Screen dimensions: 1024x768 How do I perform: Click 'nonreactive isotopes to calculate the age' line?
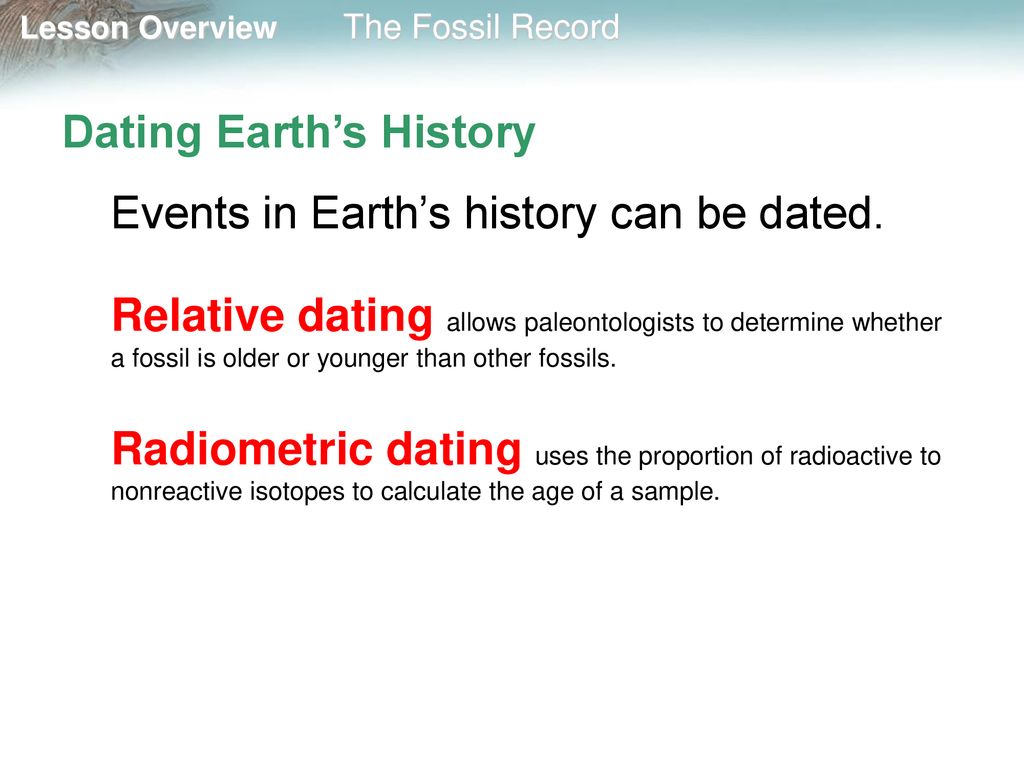coord(415,492)
